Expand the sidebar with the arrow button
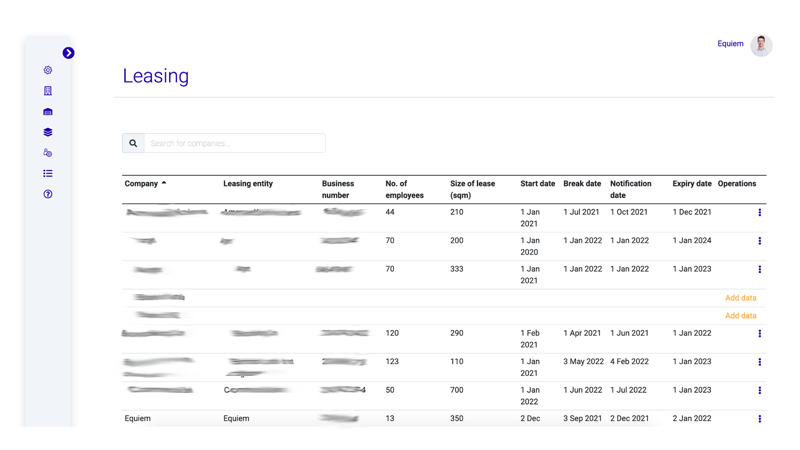 coord(68,53)
